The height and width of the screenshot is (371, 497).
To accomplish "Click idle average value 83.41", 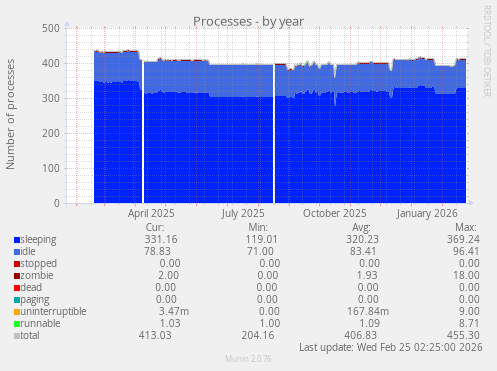I will (x=363, y=251).
